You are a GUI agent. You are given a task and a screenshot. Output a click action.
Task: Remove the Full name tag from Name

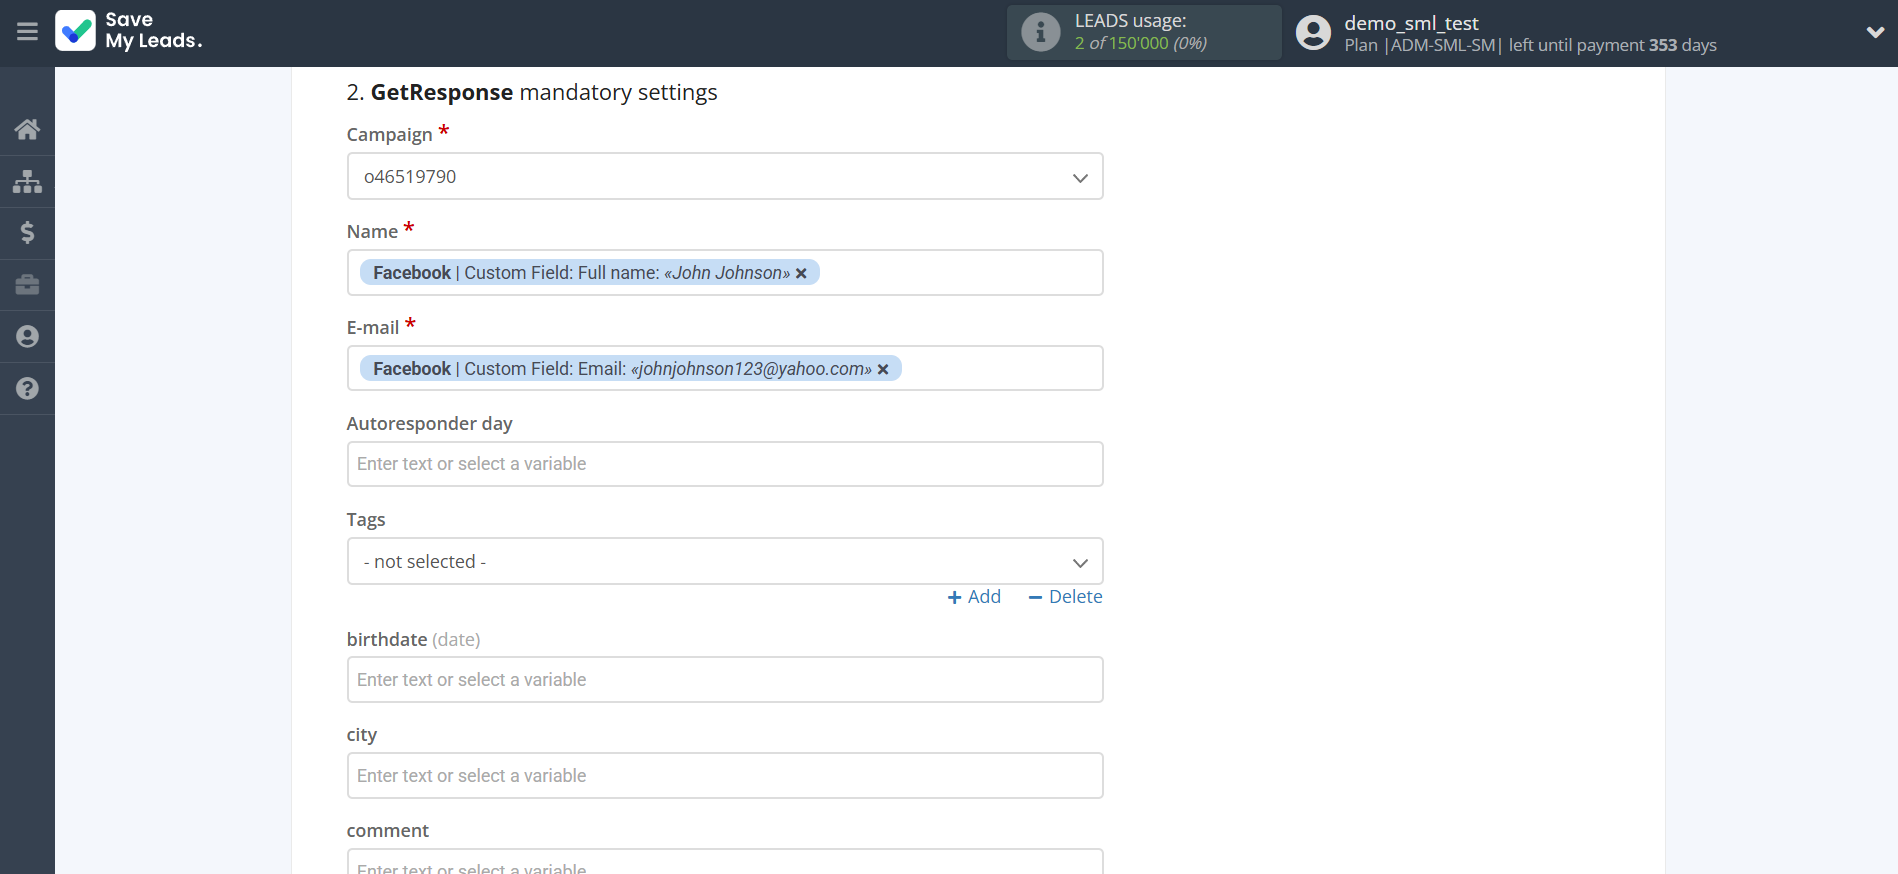(x=801, y=274)
